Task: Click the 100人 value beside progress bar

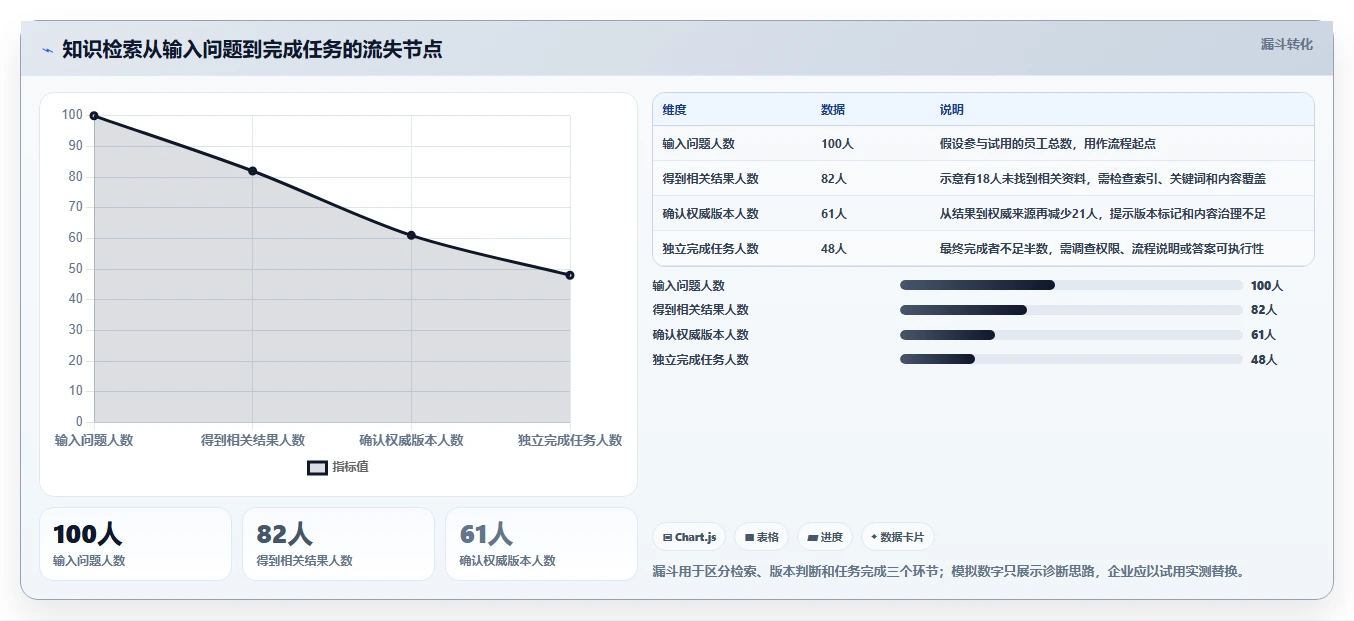Action: 1267,286
